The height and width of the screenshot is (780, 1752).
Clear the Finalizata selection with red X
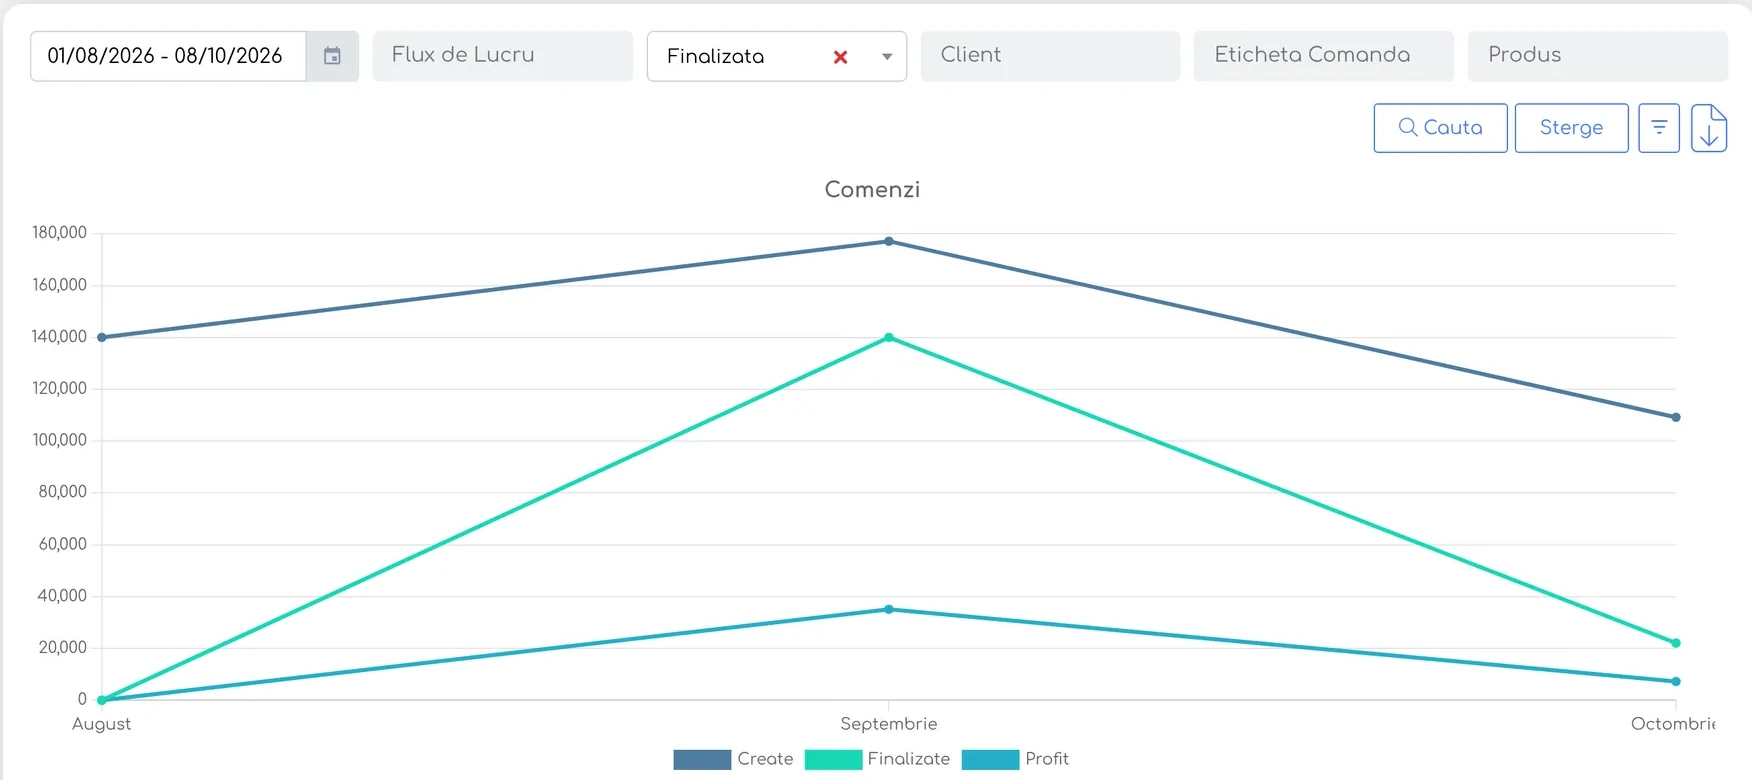click(840, 57)
